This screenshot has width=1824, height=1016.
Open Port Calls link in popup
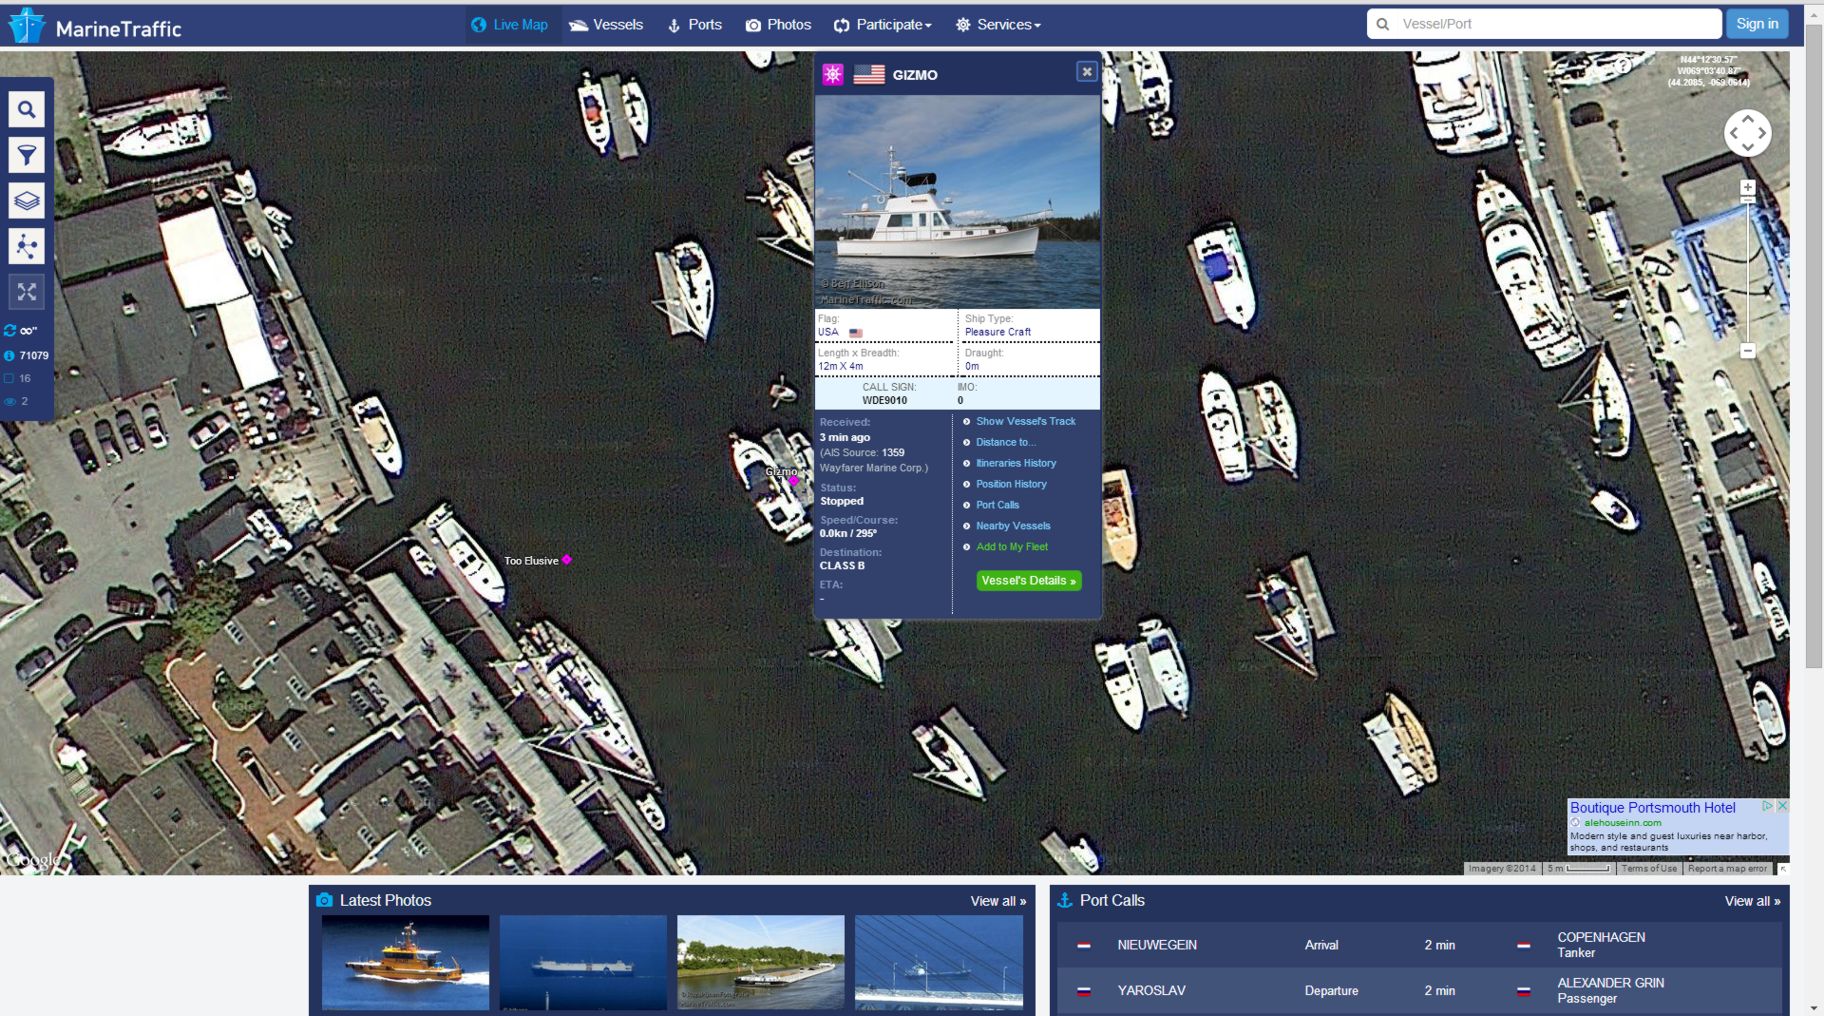click(x=997, y=505)
